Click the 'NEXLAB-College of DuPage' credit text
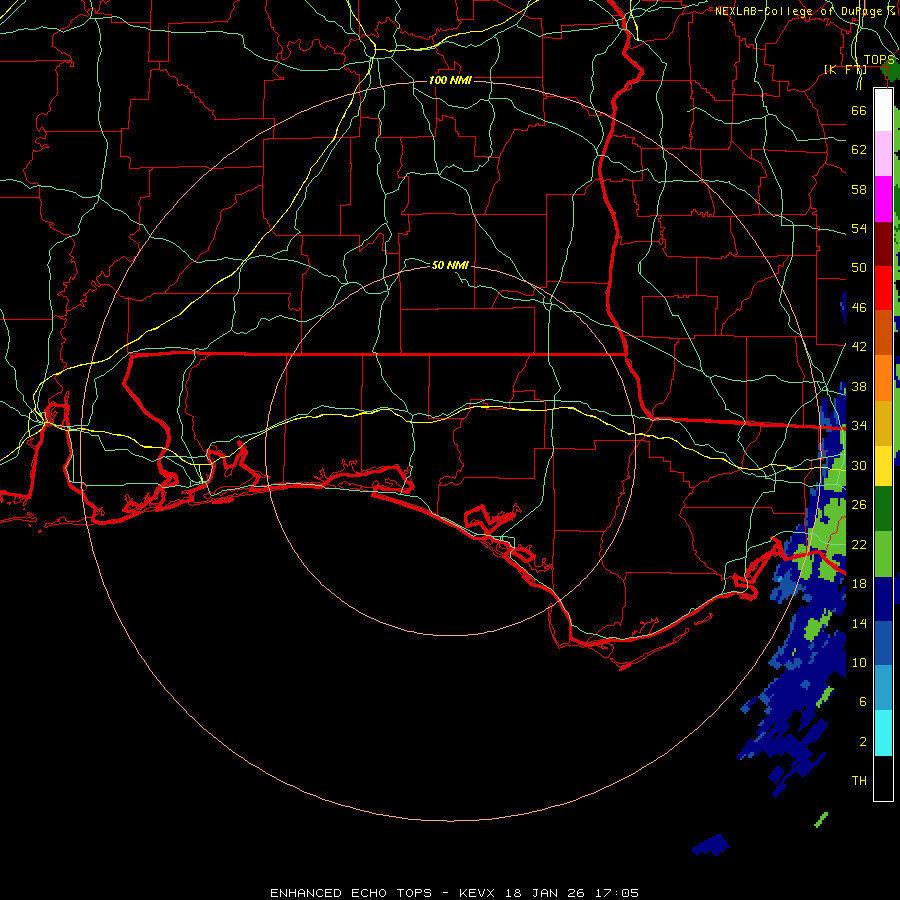 click(798, 11)
